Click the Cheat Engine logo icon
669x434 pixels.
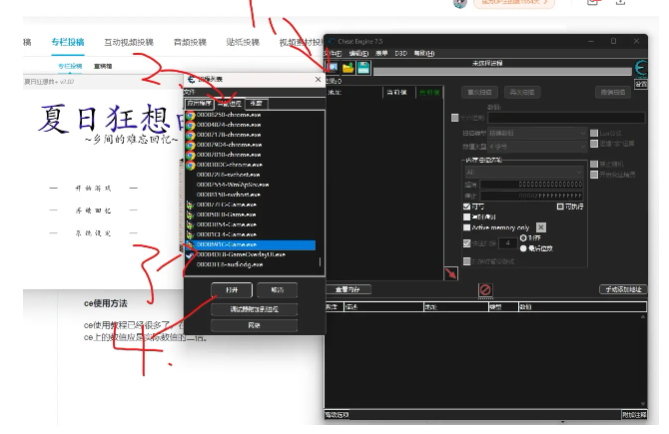pos(640,68)
